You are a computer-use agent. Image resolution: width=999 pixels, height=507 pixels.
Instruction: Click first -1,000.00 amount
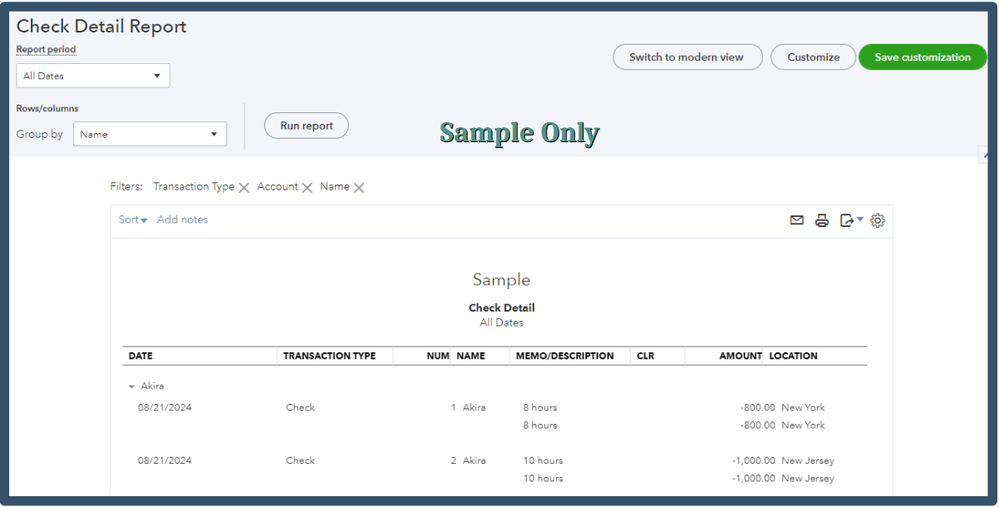pos(754,461)
